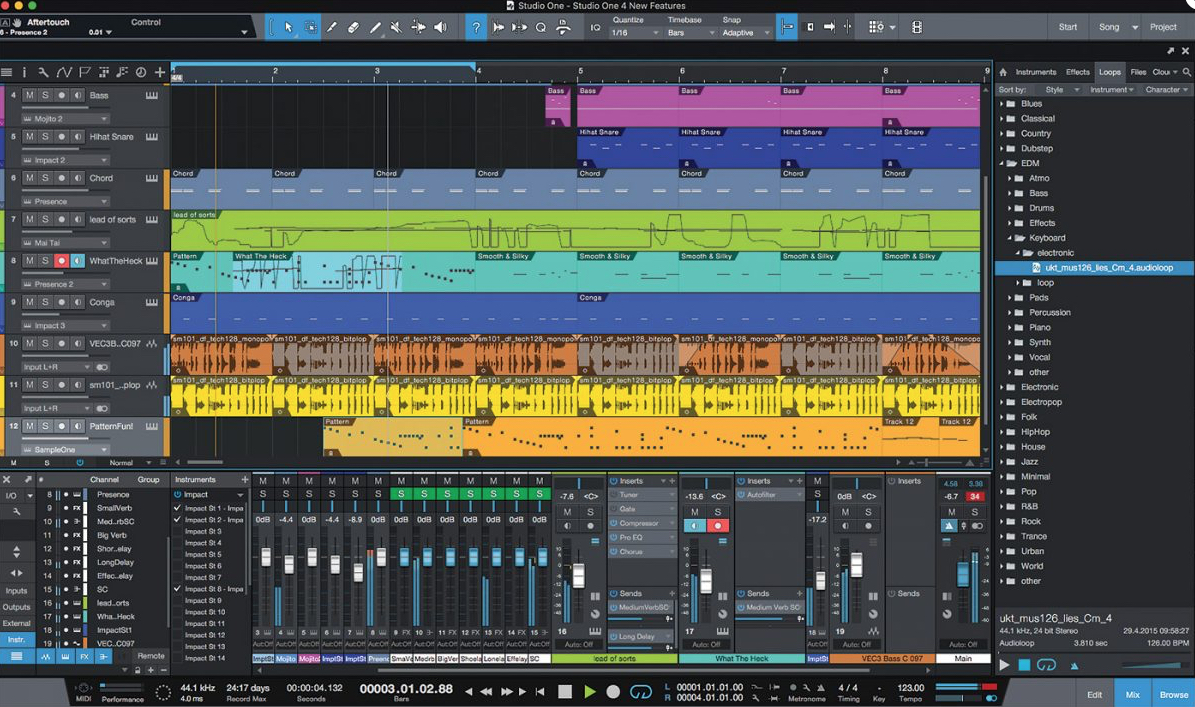Click the Start page button
Image resolution: width=1195 pixels, height=707 pixels.
[x=1068, y=27]
